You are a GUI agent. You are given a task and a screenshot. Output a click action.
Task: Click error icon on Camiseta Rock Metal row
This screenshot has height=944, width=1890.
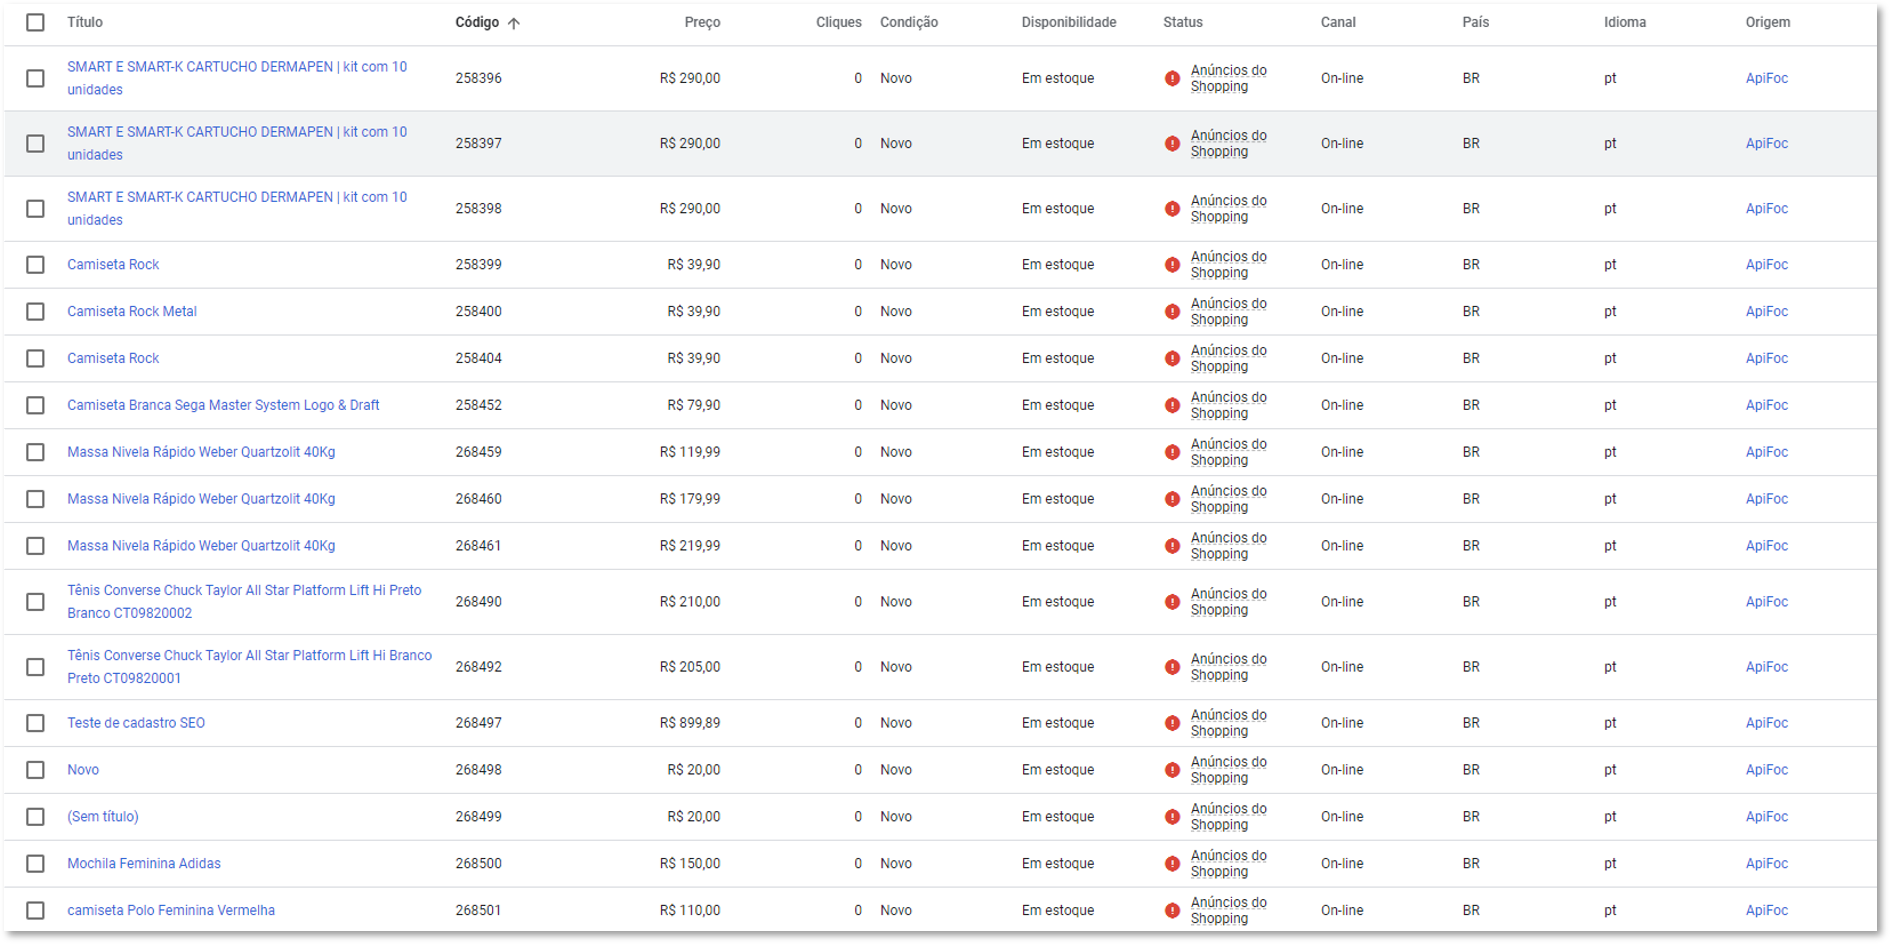[x=1172, y=311]
